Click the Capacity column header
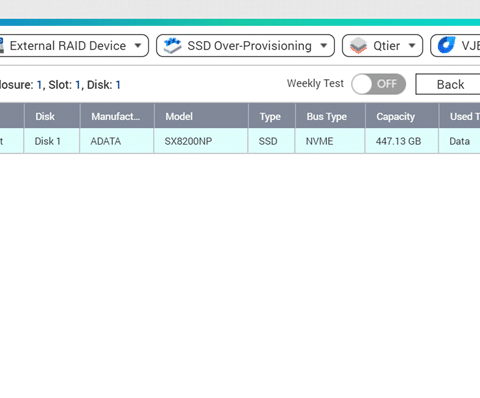The width and height of the screenshot is (480, 398). (x=402, y=116)
